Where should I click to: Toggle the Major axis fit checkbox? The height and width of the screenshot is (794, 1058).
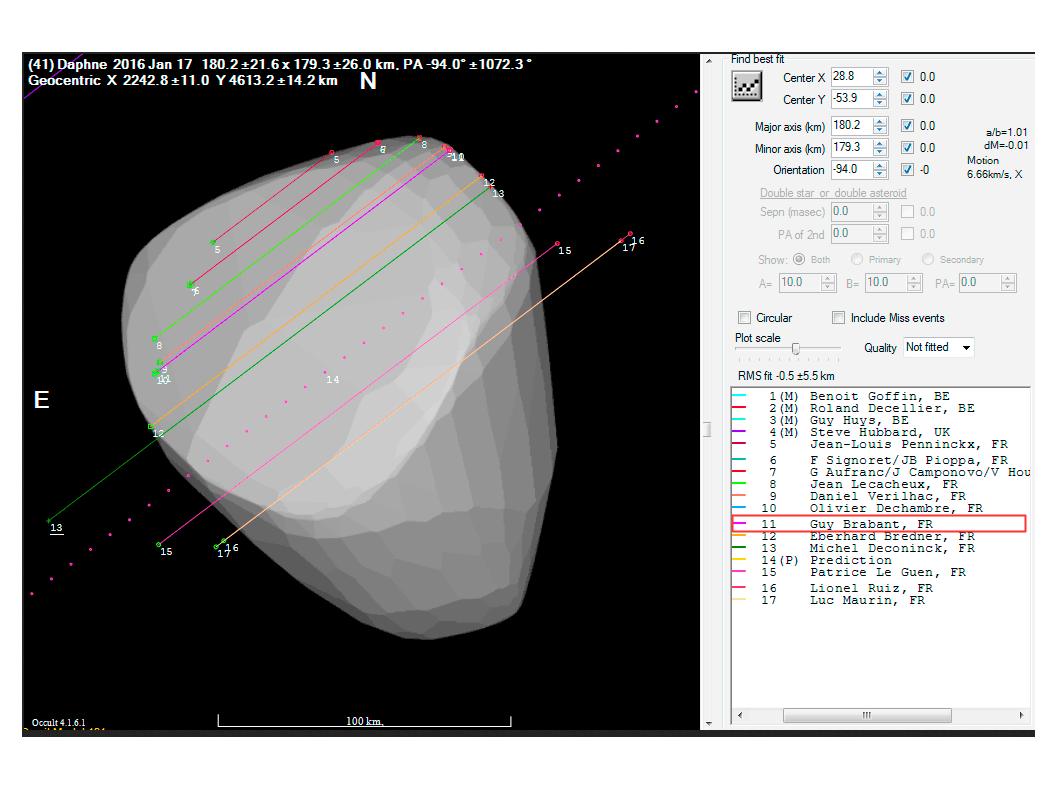coord(908,125)
